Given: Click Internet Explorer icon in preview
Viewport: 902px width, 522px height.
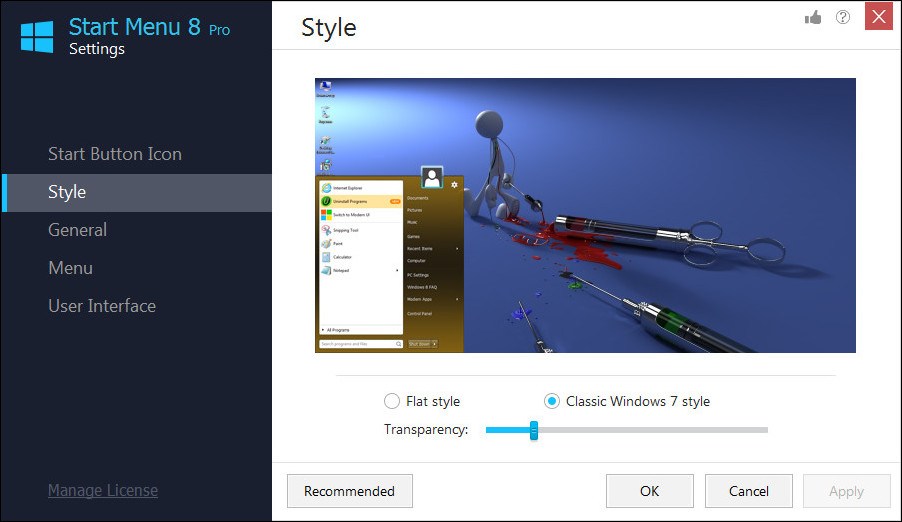Looking at the screenshot, I should tap(326, 188).
